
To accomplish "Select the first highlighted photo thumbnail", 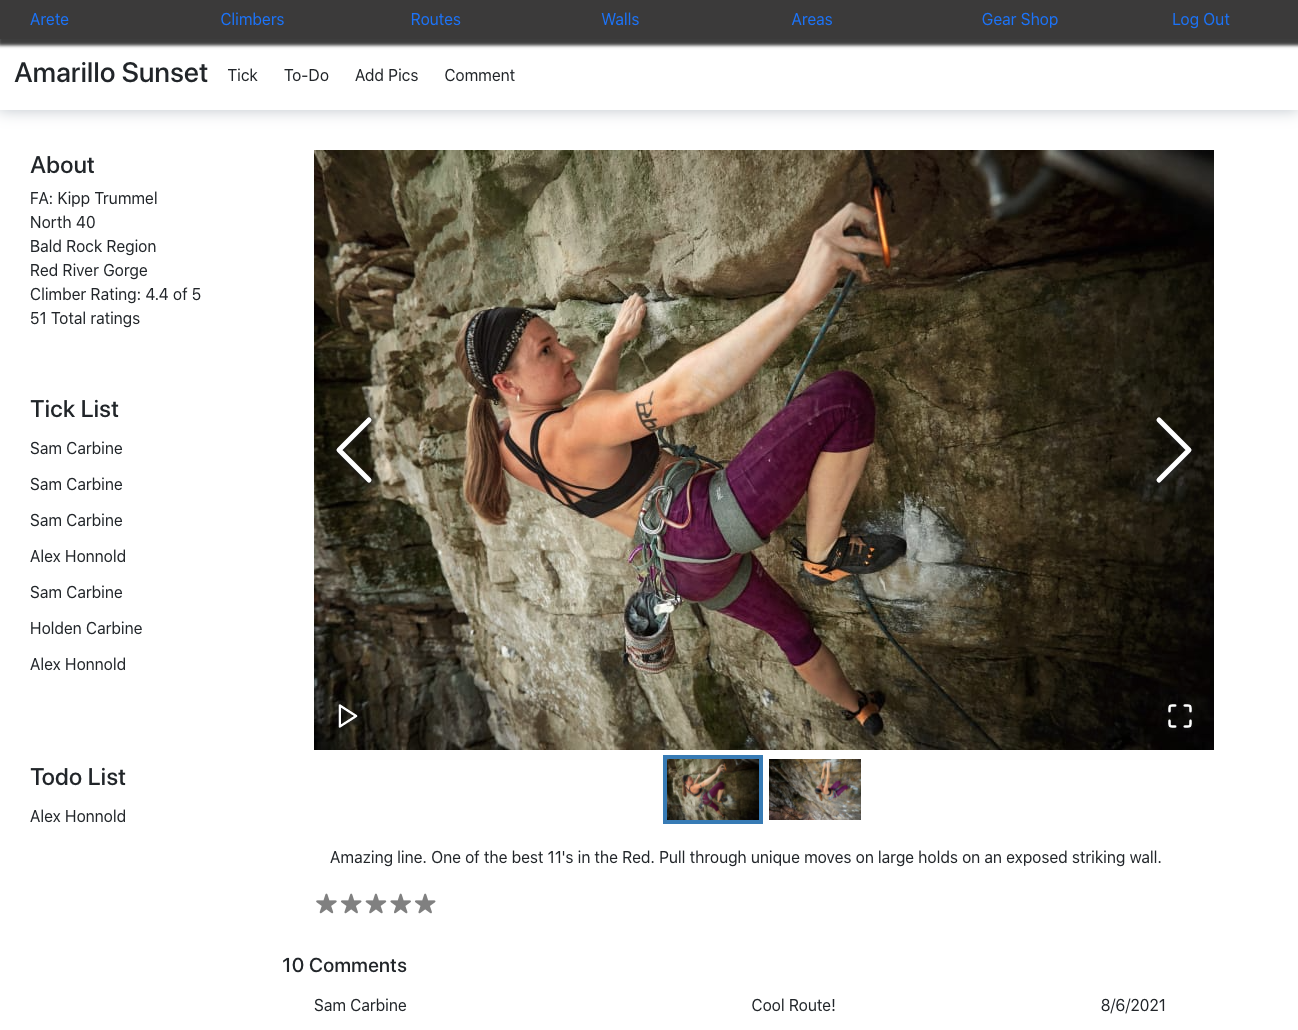I will point(713,789).
